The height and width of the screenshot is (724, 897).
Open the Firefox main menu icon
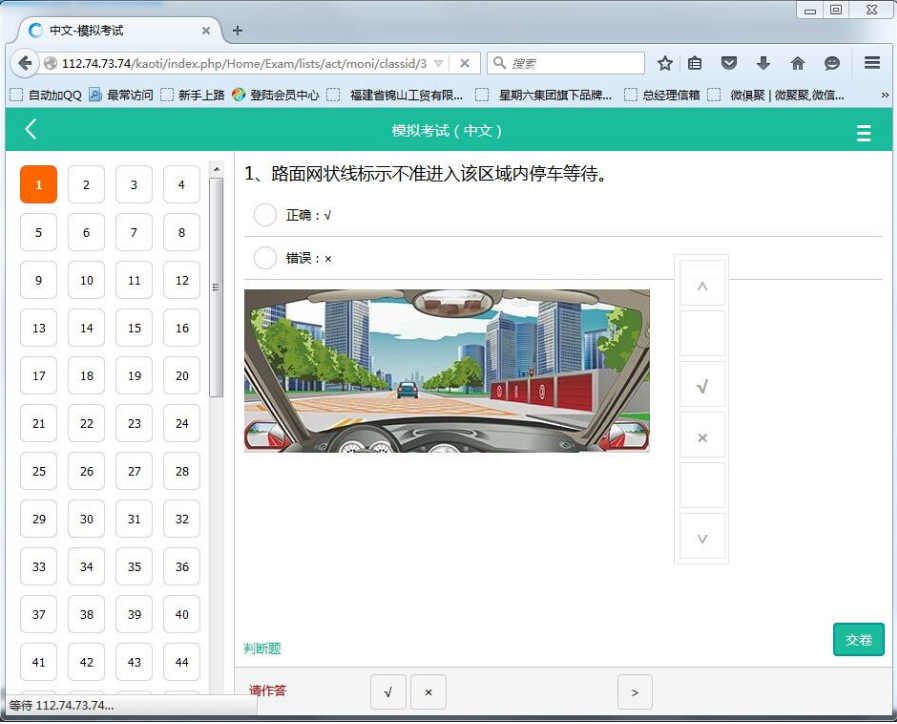pos(872,62)
